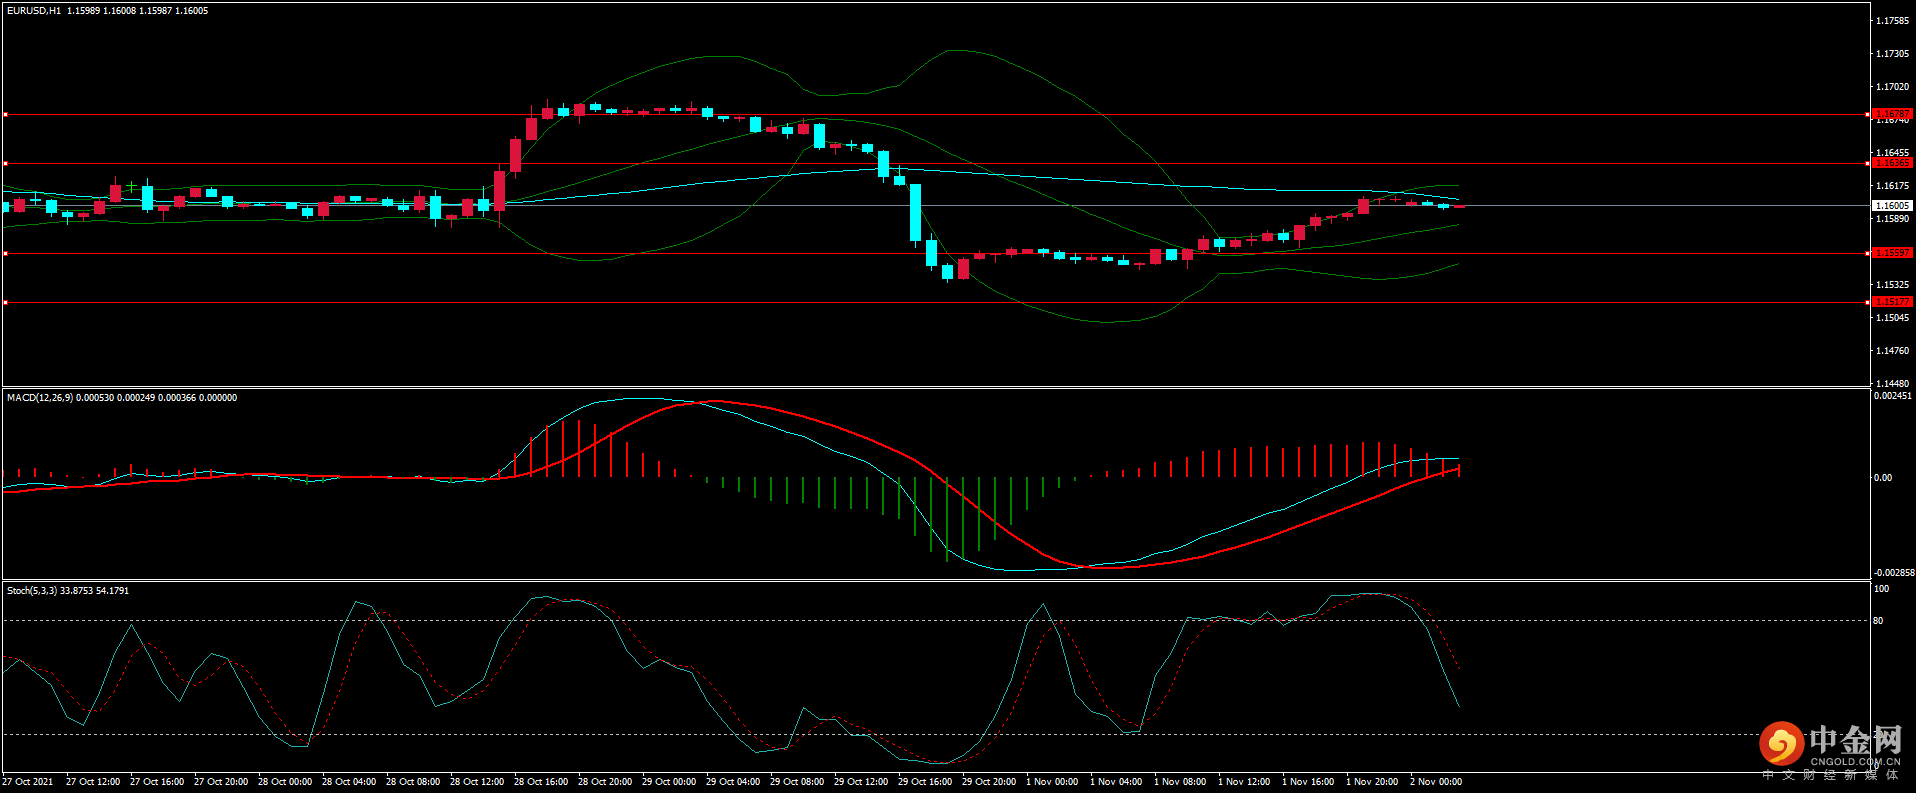1916x793 pixels.
Task: Click the 27 Oct 2021 time axis label
Action: pyautogui.click(x=28, y=782)
